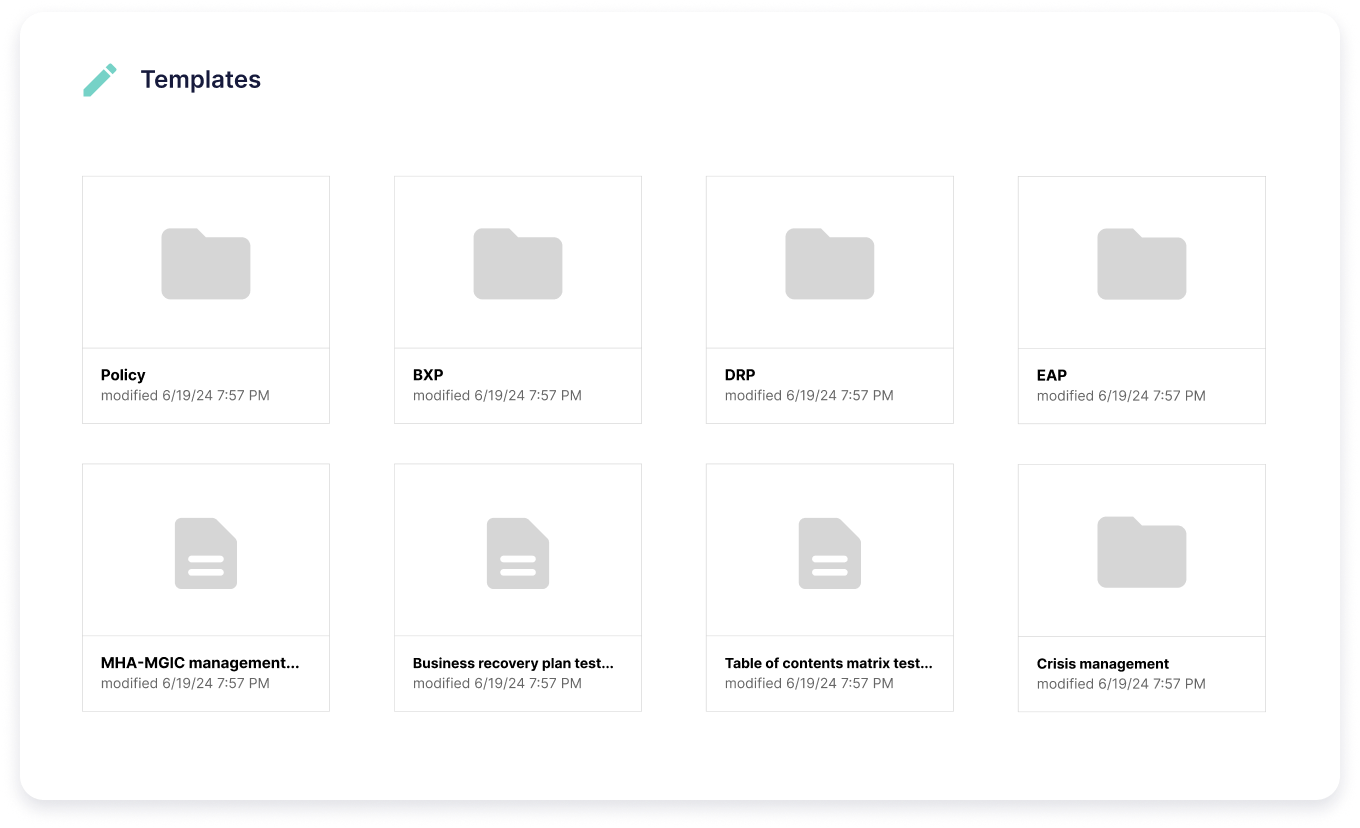Viewport: 1360px width, 828px height.
Task: Click the Templates page heading
Action: [200, 80]
